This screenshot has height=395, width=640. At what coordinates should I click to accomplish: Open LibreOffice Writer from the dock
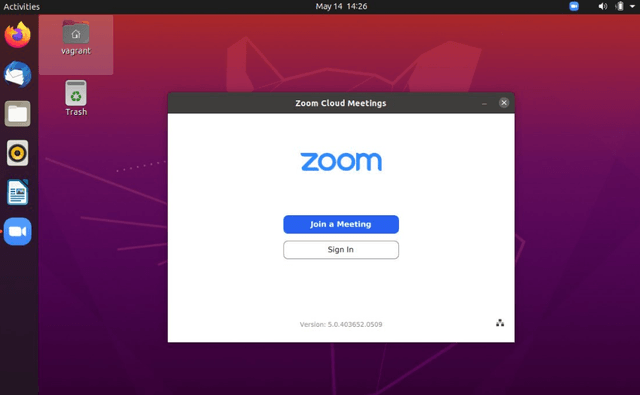click(18, 192)
